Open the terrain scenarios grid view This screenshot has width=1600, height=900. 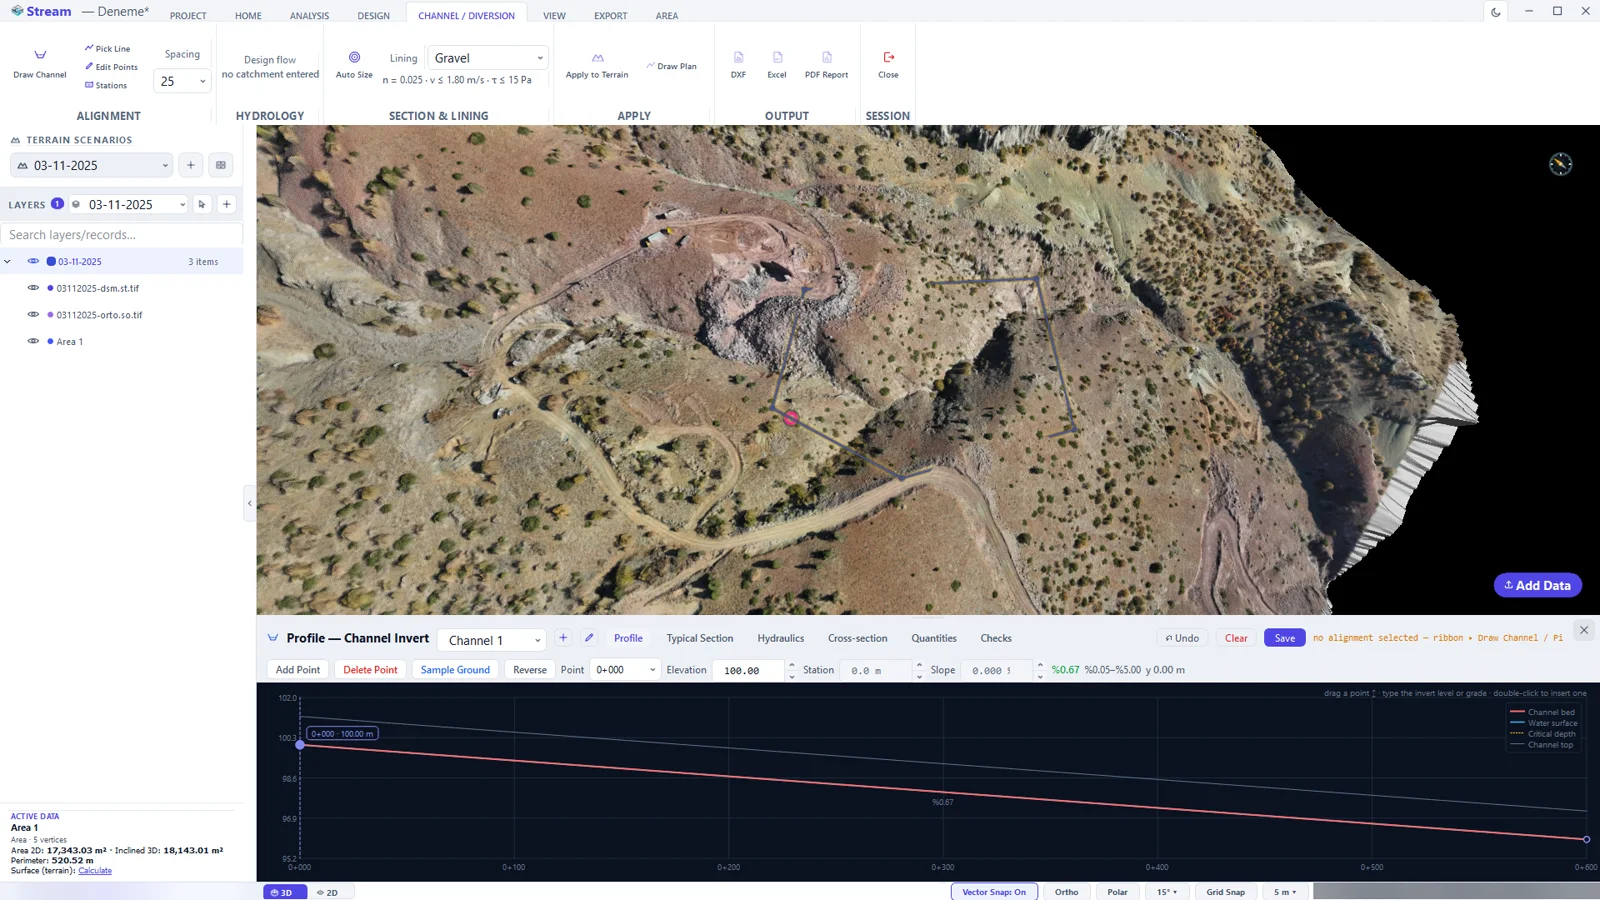(x=221, y=165)
